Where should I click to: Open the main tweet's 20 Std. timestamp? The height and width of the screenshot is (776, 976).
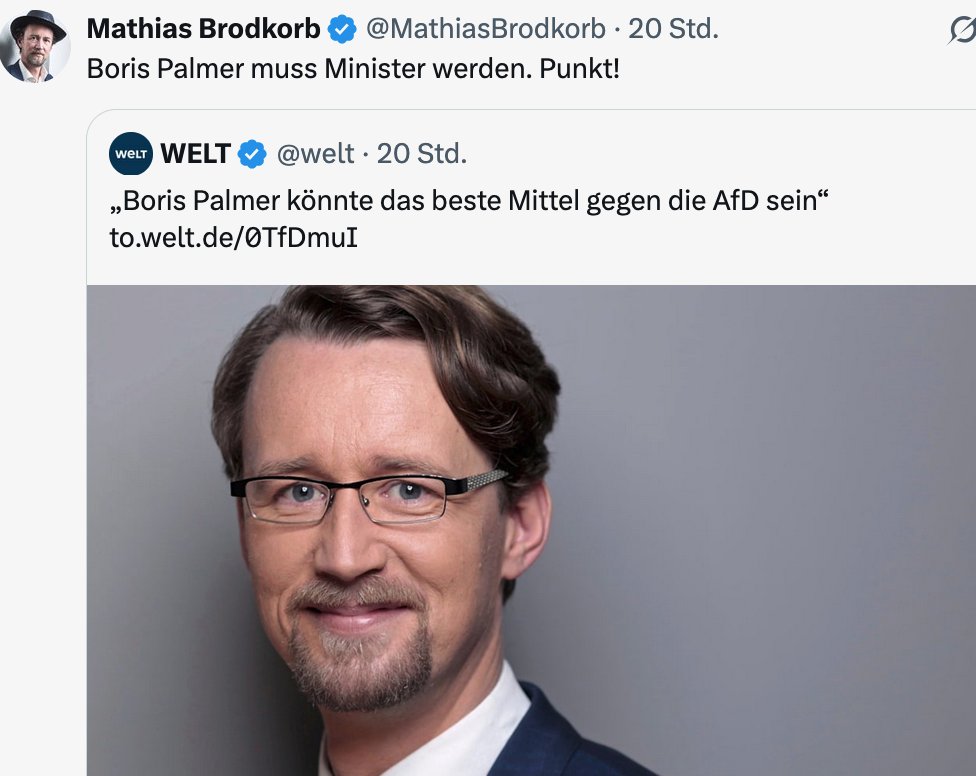pyautogui.click(x=673, y=29)
